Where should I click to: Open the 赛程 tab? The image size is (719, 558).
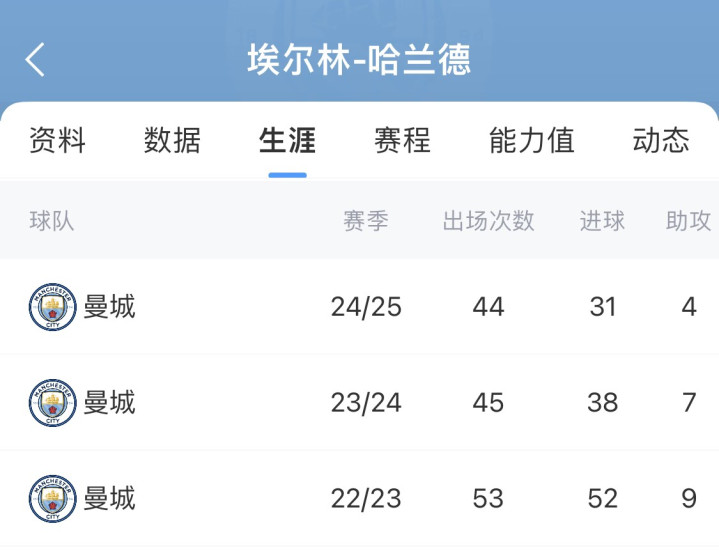click(402, 140)
